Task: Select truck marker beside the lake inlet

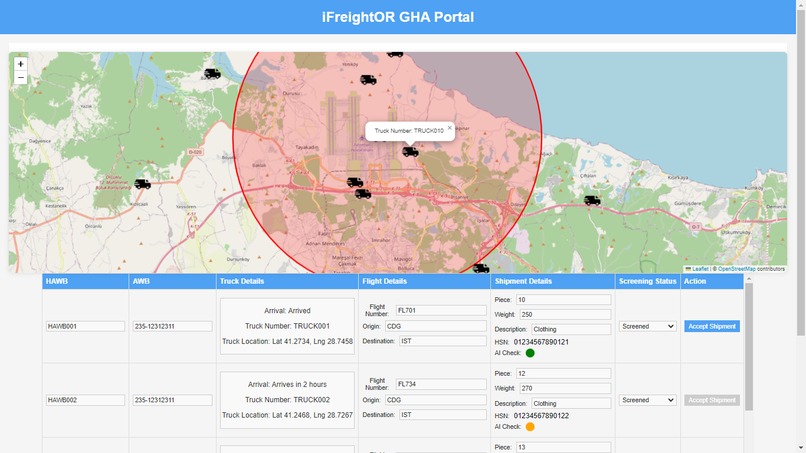Action: tap(212, 74)
